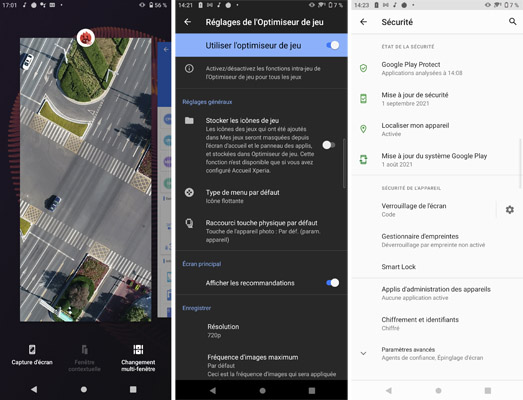The image size is (523, 400).
Task: Click the Paramètres avancés label
Action: tap(408, 349)
